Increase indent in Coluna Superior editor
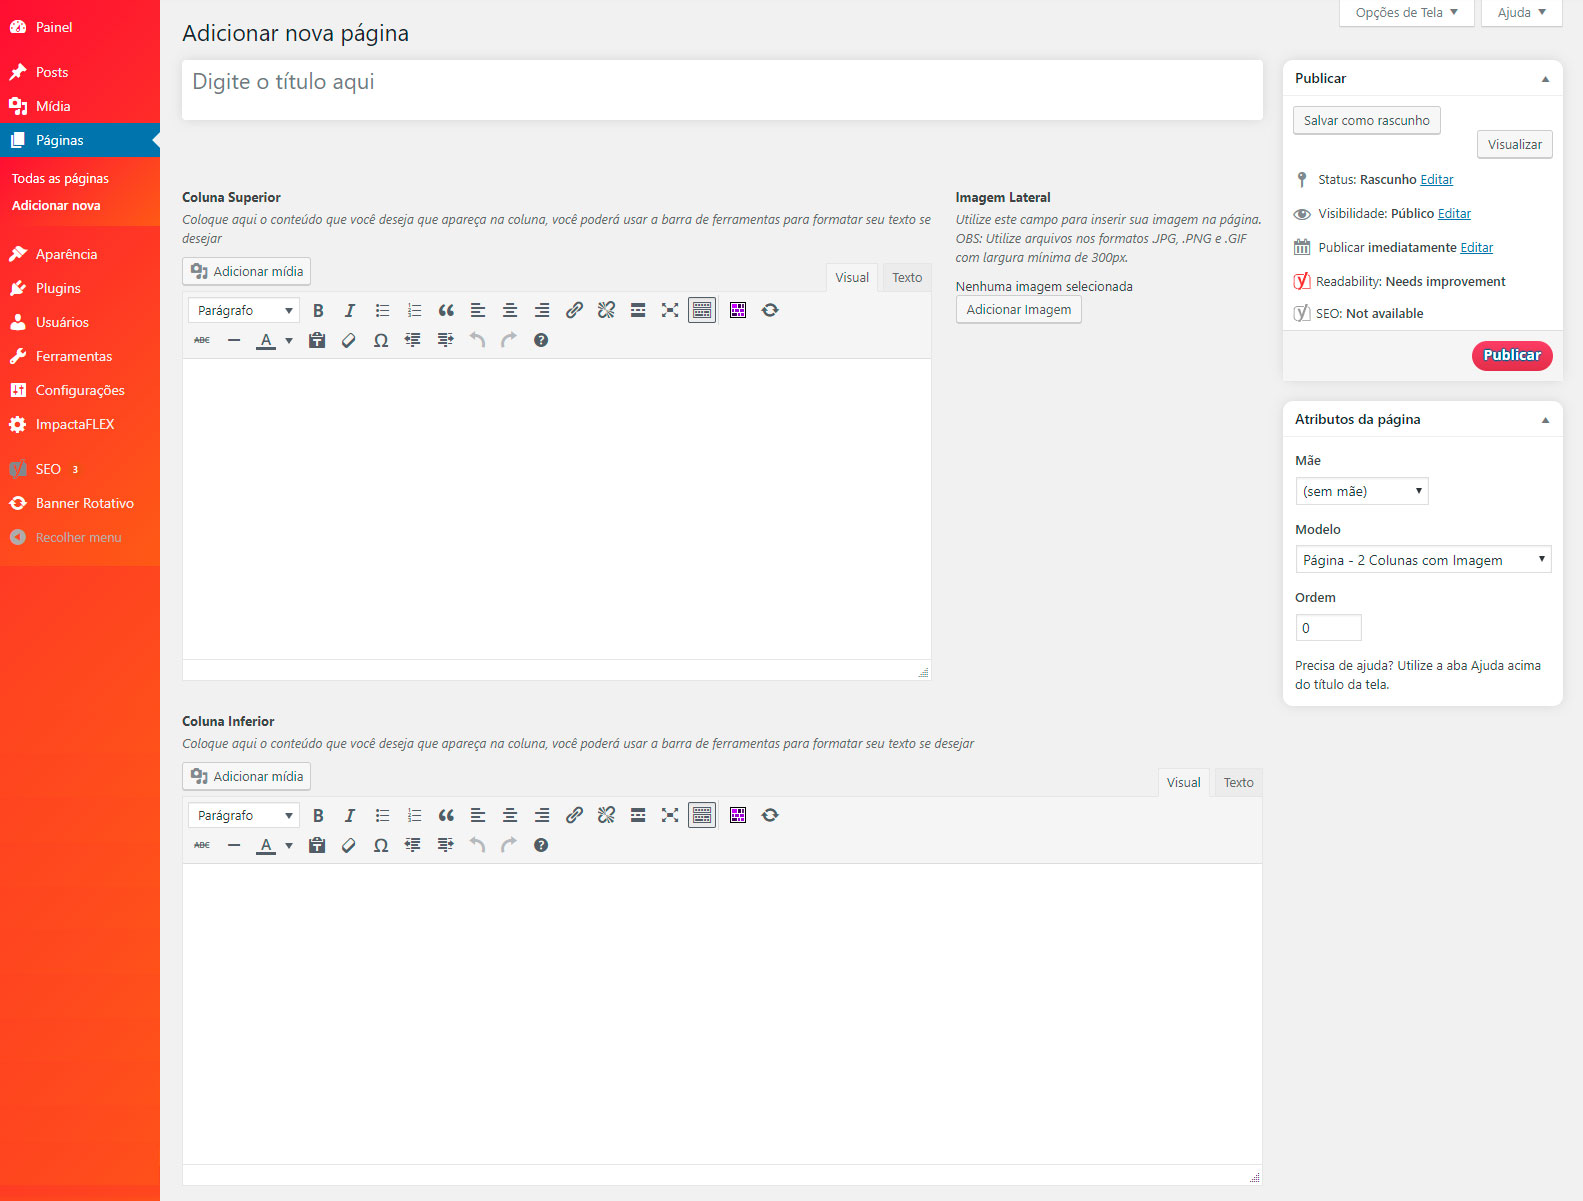The width and height of the screenshot is (1583, 1201). 445,340
